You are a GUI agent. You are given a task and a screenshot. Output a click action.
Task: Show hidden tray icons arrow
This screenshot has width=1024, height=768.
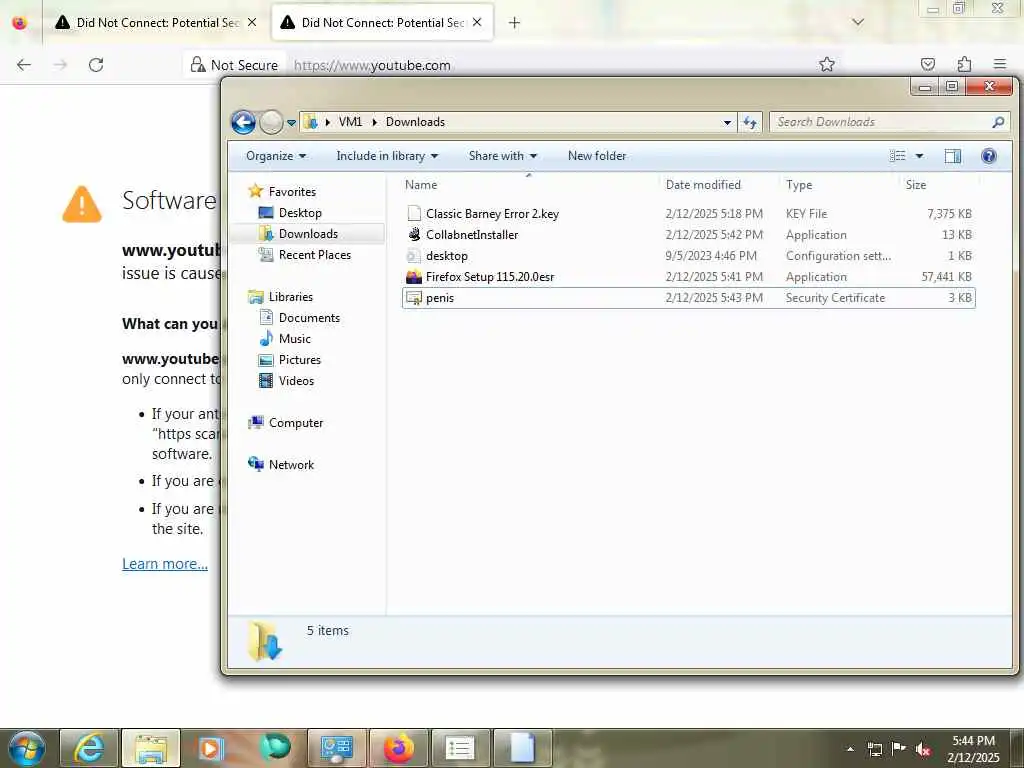pyautogui.click(x=850, y=750)
